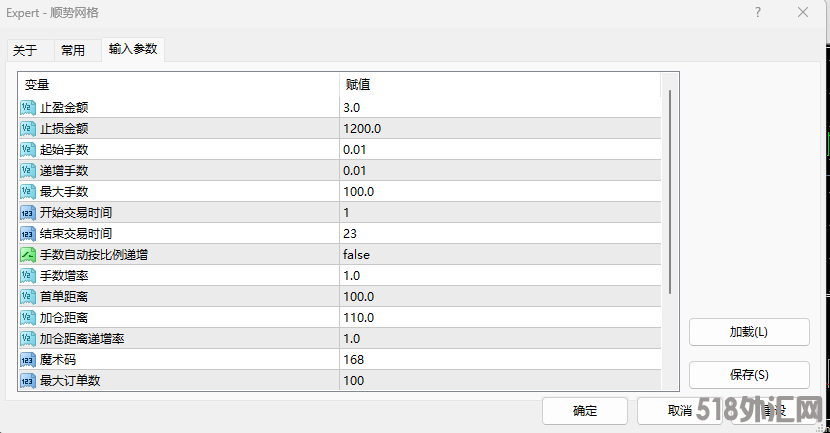This screenshot has width=830, height=433.
Task: Click the integer icon beside 开始交易时间
Action: (x=28, y=212)
